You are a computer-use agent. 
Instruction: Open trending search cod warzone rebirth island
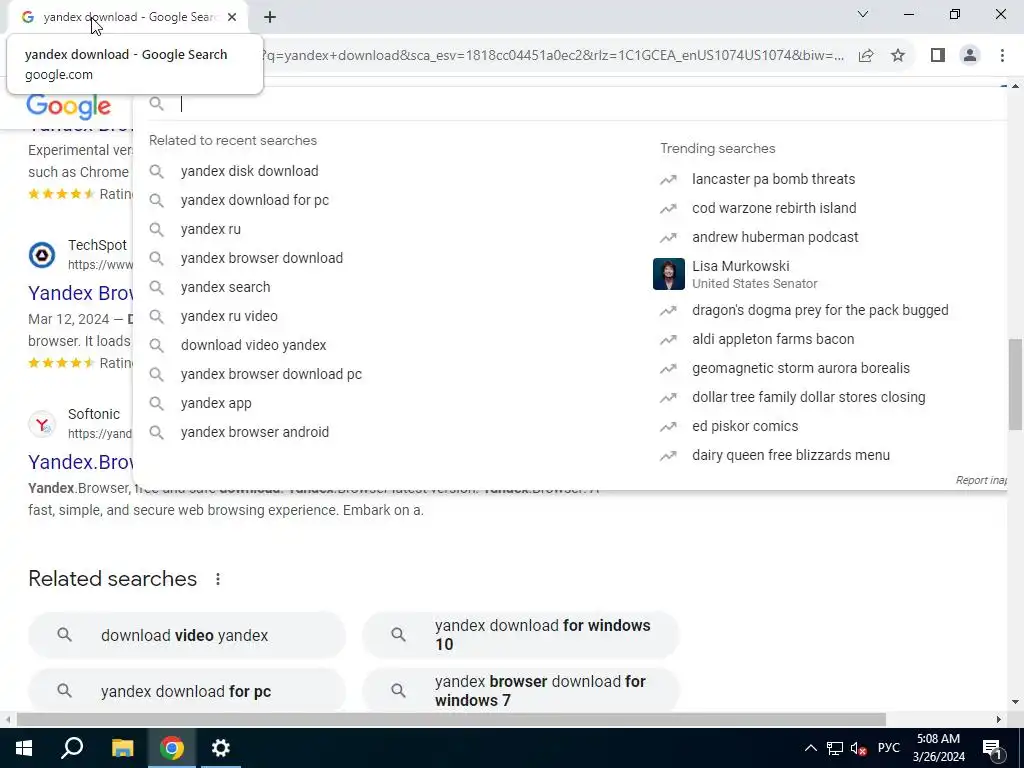[774, 208]
